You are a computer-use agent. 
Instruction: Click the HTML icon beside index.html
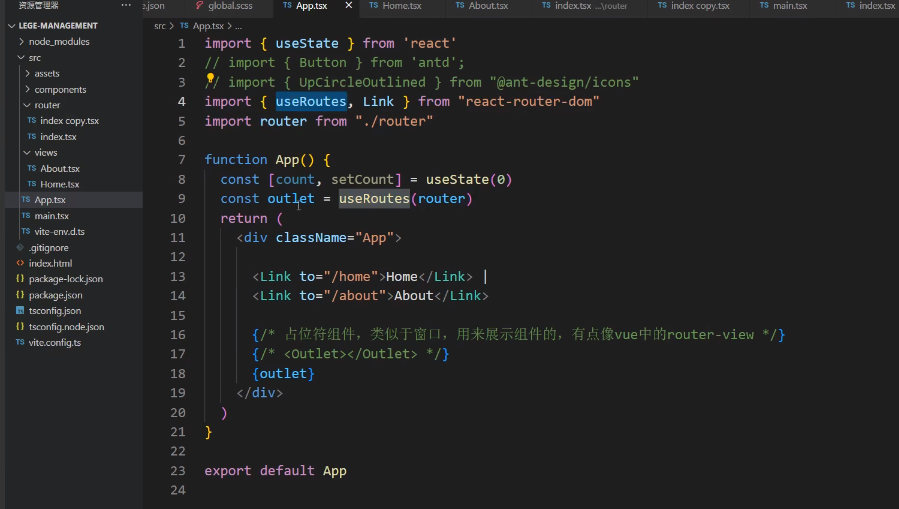click(20, 263)
